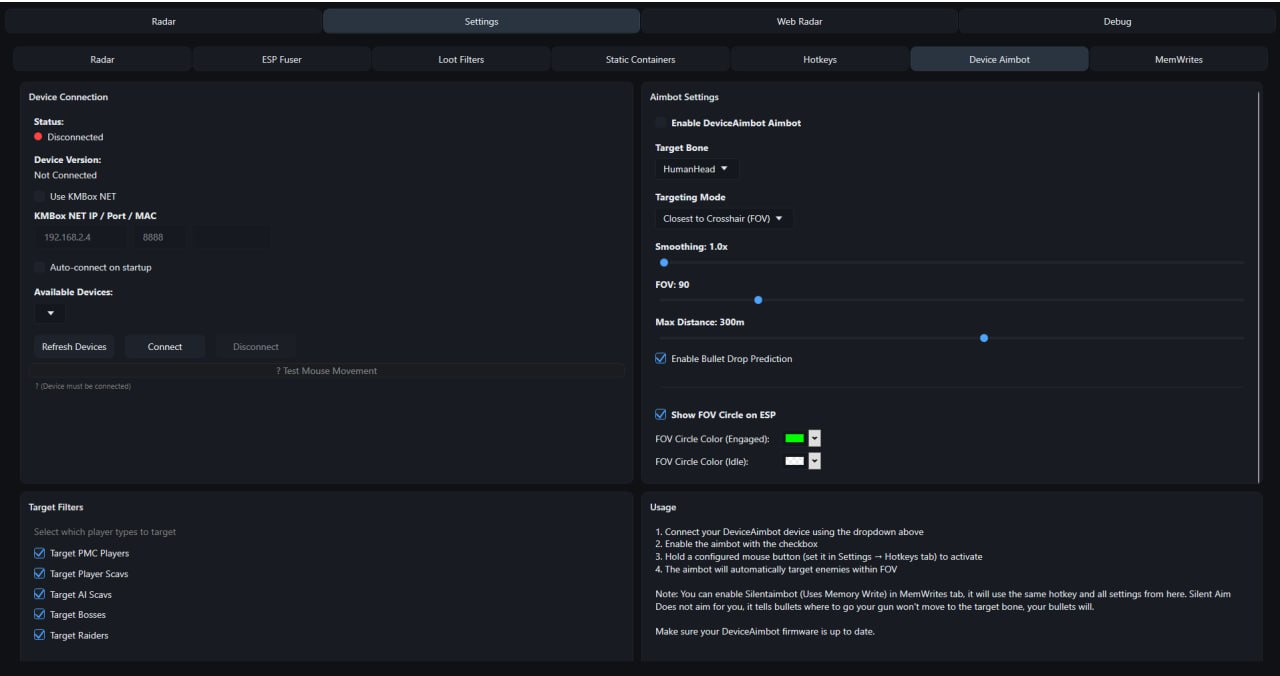Image resolution: width=1280 pixels, height=676 pixels.
Task: Click the KMBox NET IP address field
Action: [x=79, y=238]
